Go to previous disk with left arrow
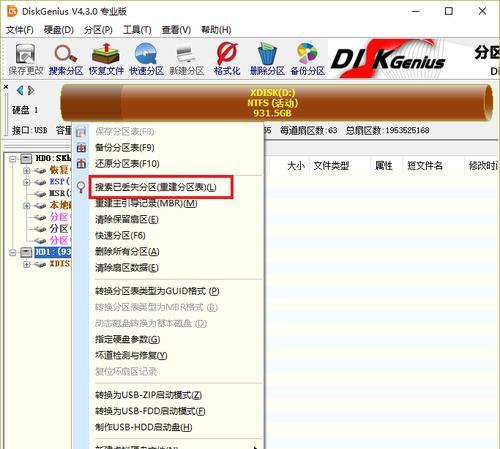 pos(20,90)
